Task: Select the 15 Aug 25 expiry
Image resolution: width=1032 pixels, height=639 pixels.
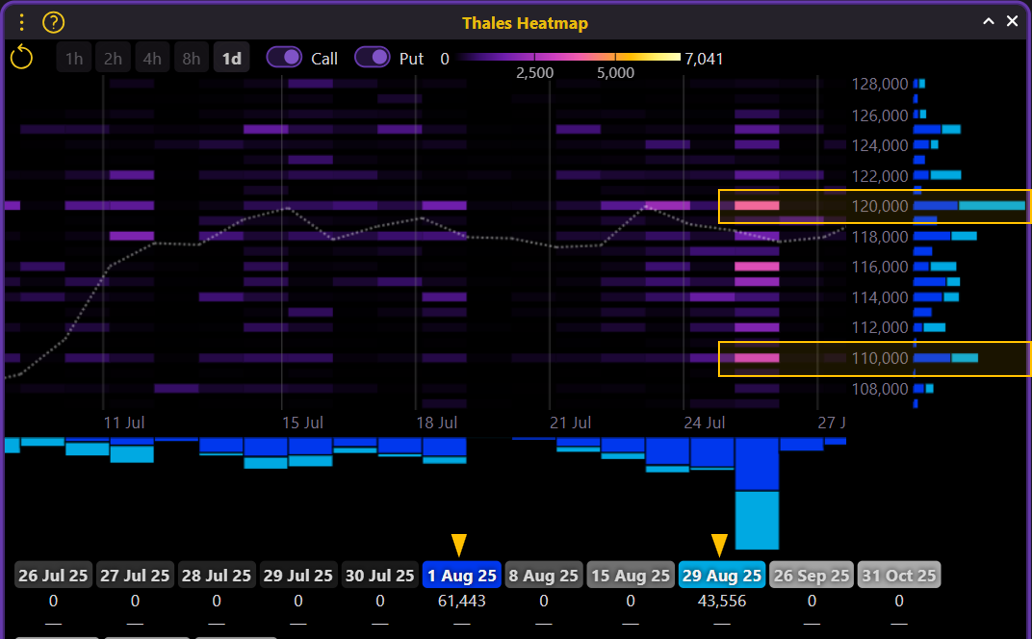Action: click(x=631, y=575)
